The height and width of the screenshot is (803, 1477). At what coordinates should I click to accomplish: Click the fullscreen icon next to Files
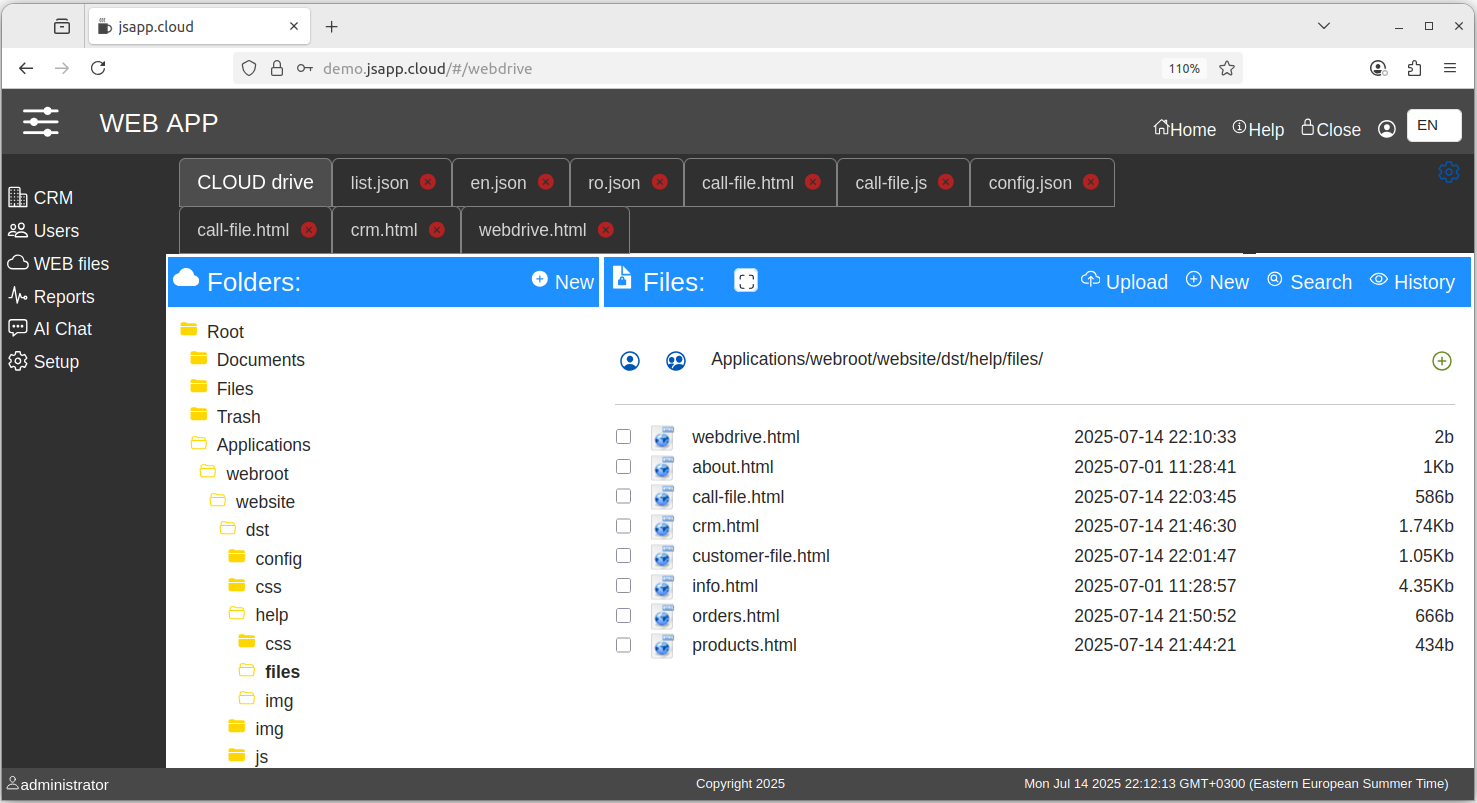coord(745,281)
